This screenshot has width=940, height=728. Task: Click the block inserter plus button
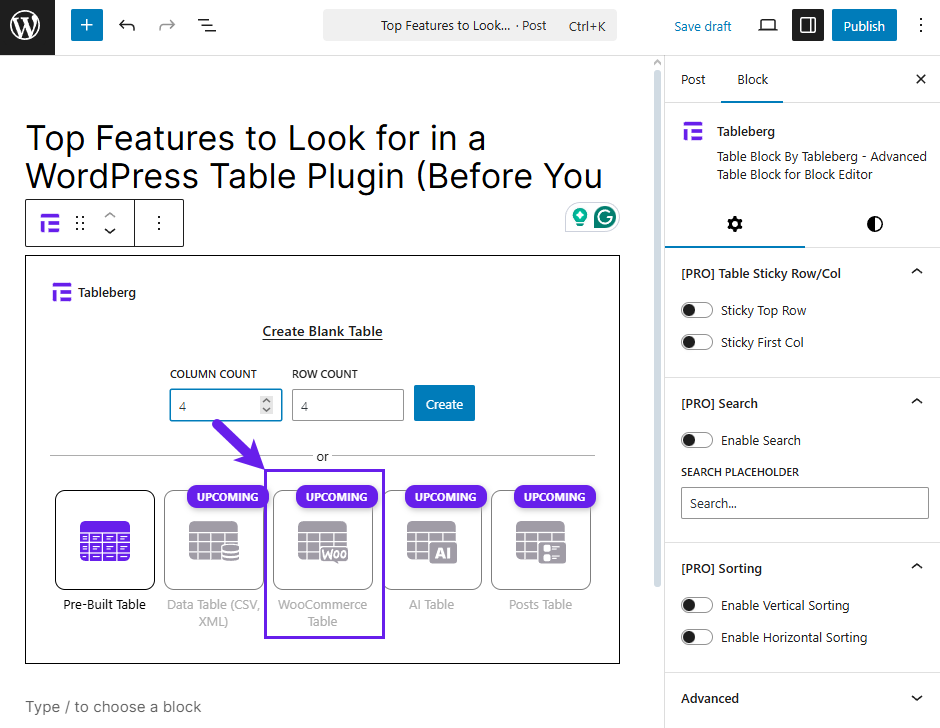pyautogui.click(x=87, y=25)
